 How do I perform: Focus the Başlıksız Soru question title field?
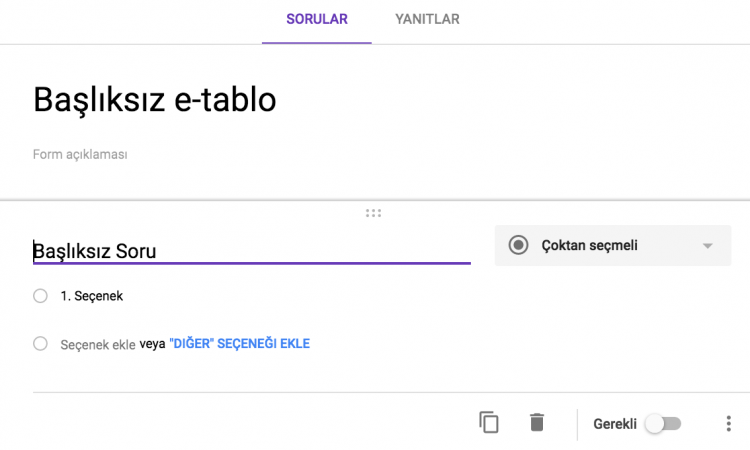[x=252, y=251]
